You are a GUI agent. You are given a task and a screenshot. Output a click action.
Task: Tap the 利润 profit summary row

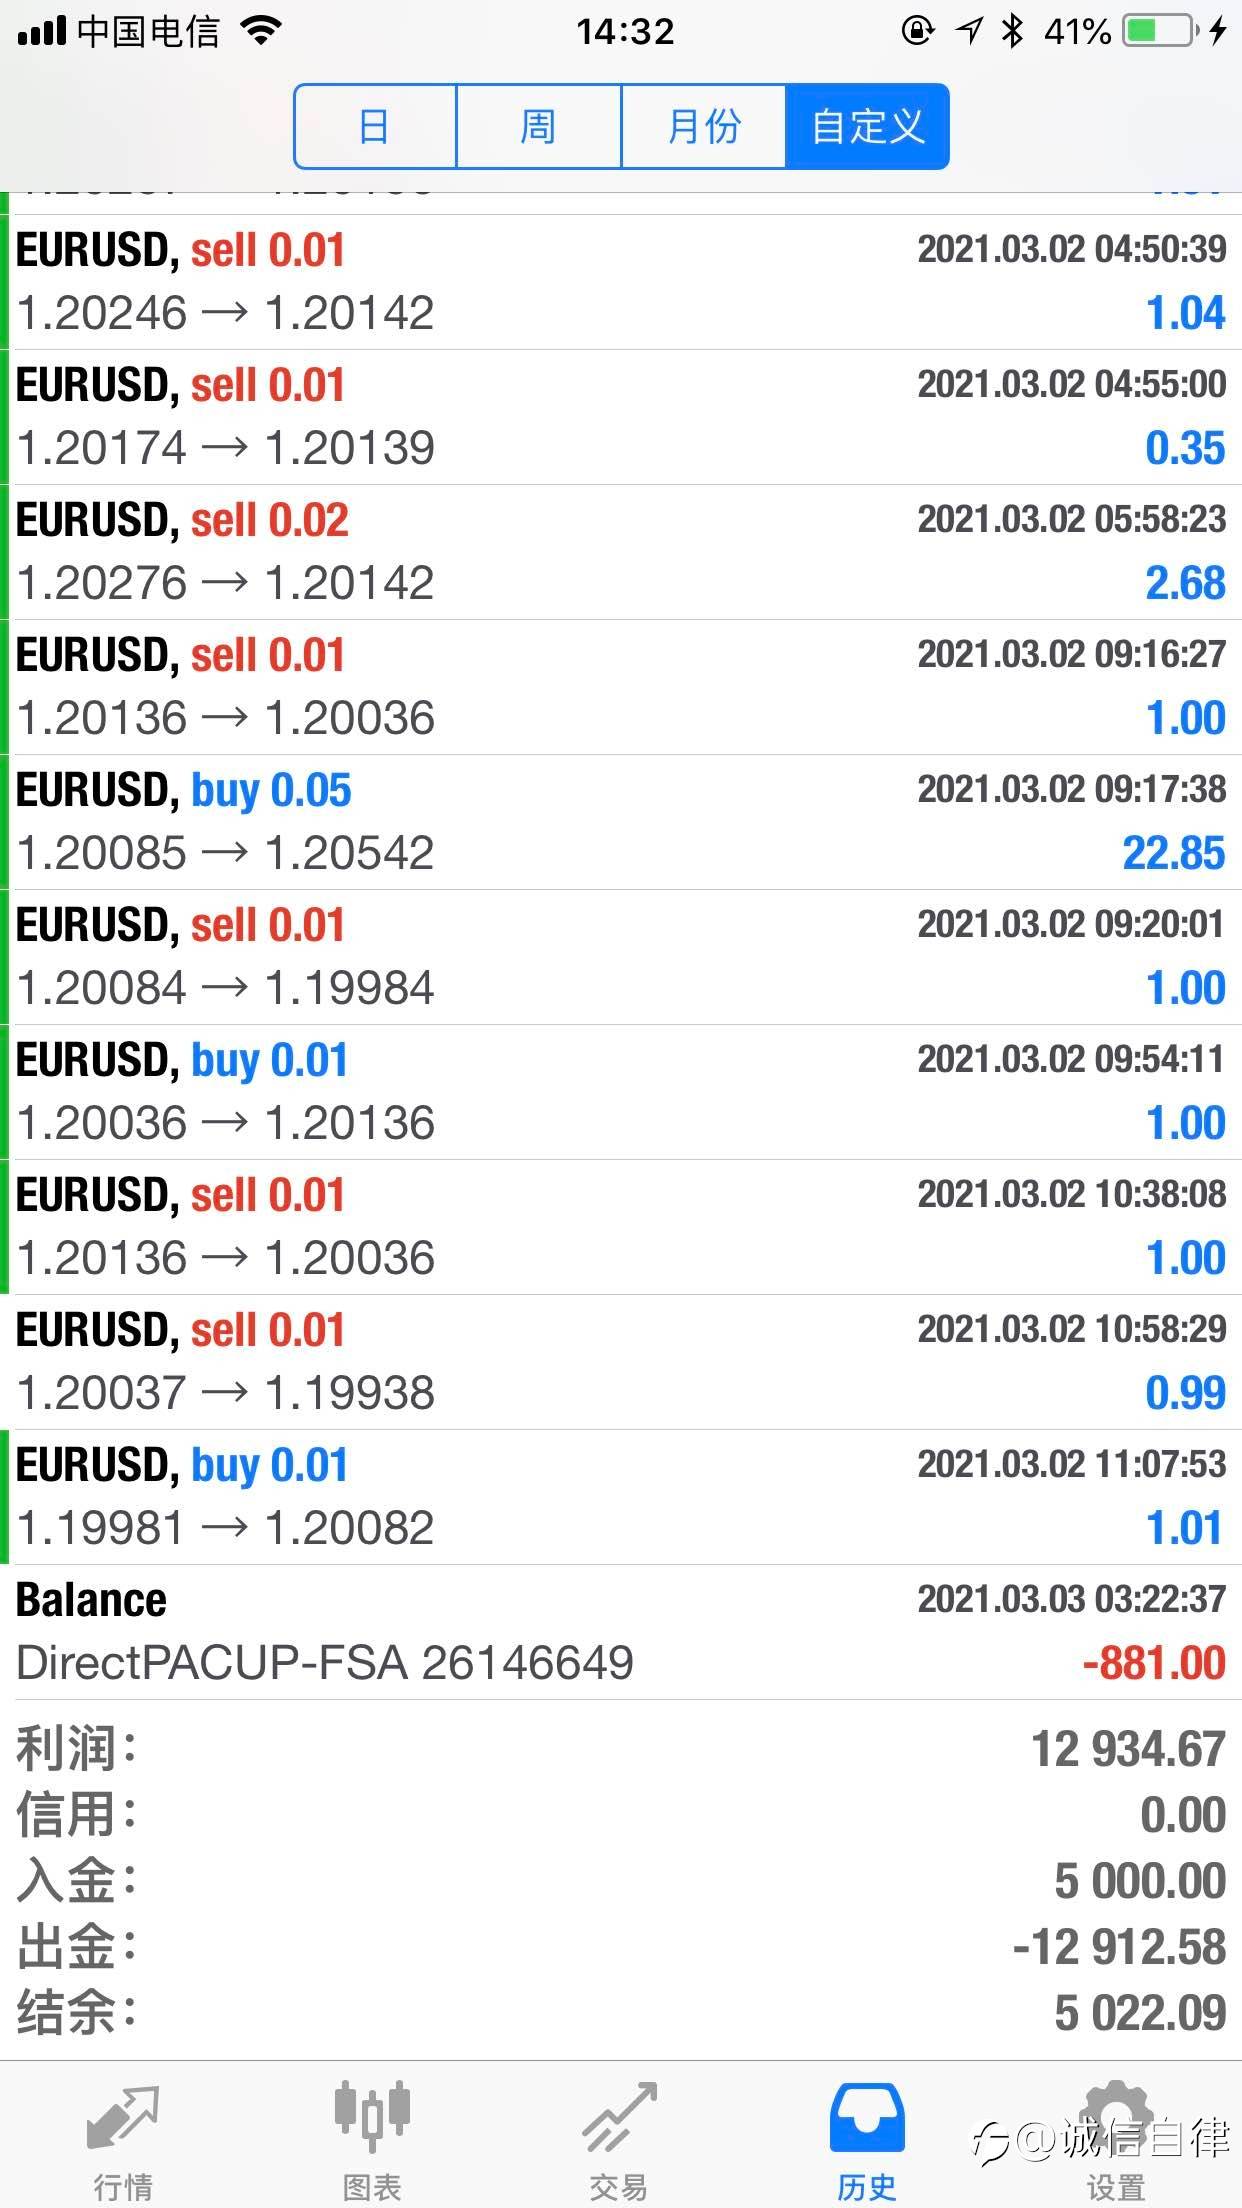[621, 1749]
